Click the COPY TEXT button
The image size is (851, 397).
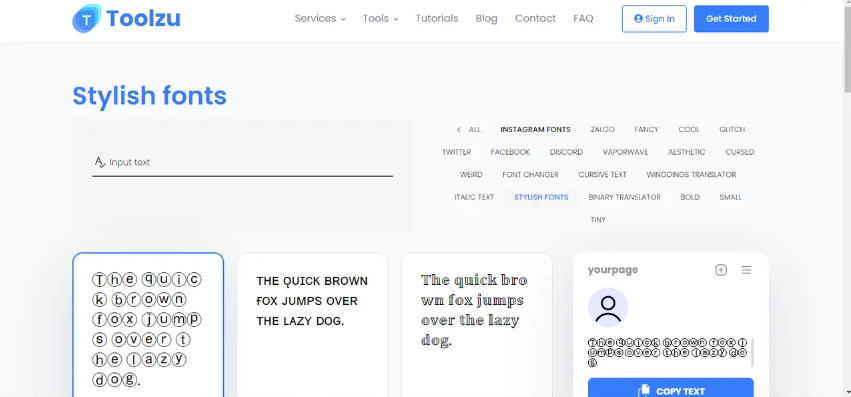(x=671, y=389)
